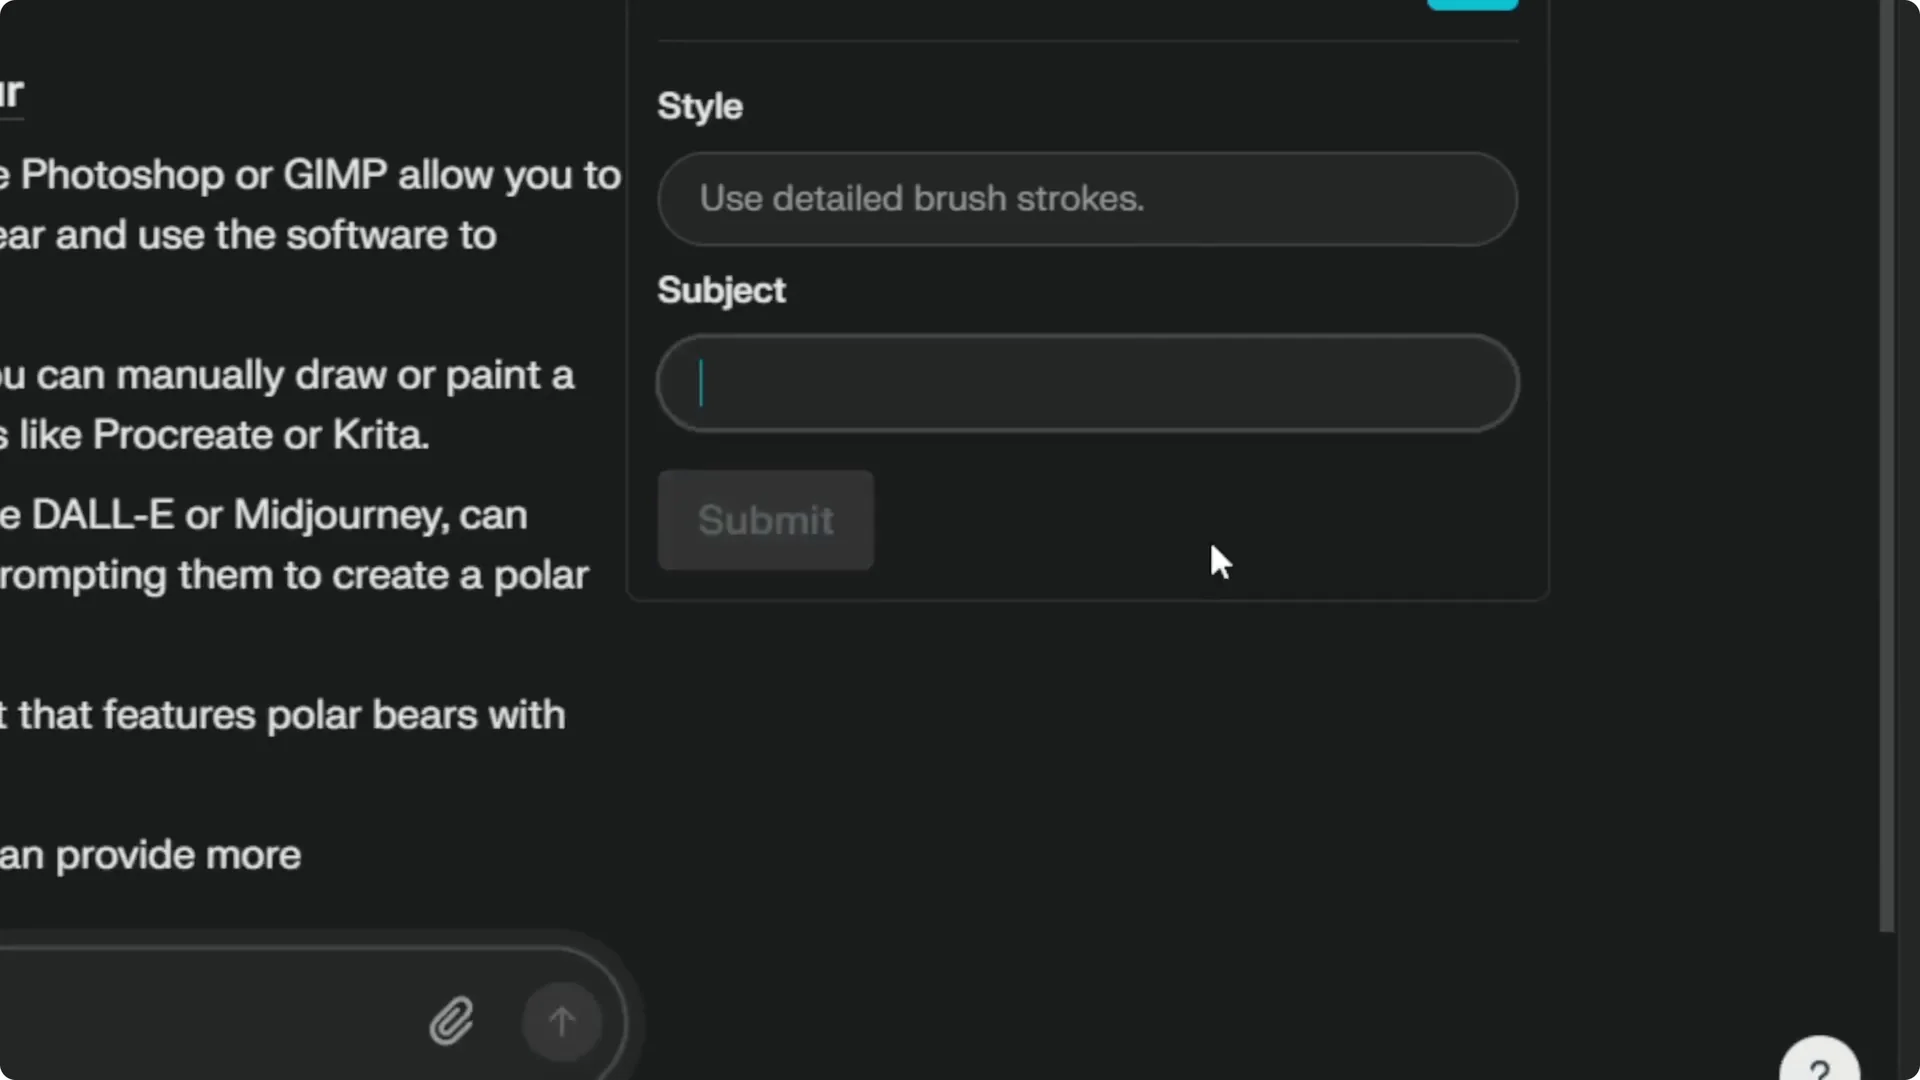The width and height of the screenshot is (1920, 1080).
Task: Select the cyan highlighted action button
Action: pos(1471,5)
